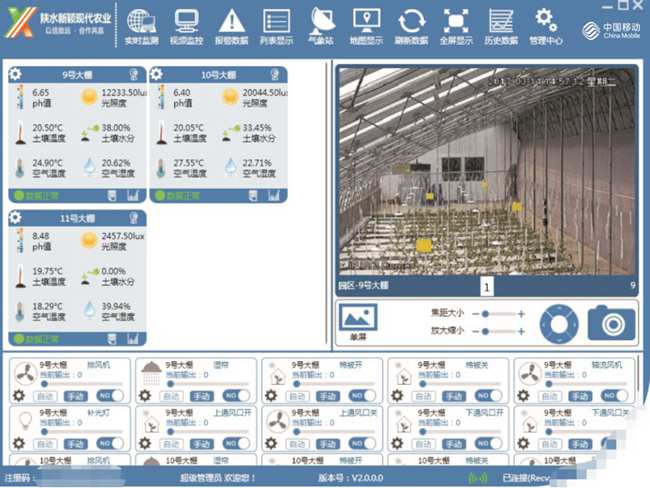Click the document icon at bottom of 11号大棚 sensor card
The width and height of the screenshot is (650, 488).
coord(112,339)
